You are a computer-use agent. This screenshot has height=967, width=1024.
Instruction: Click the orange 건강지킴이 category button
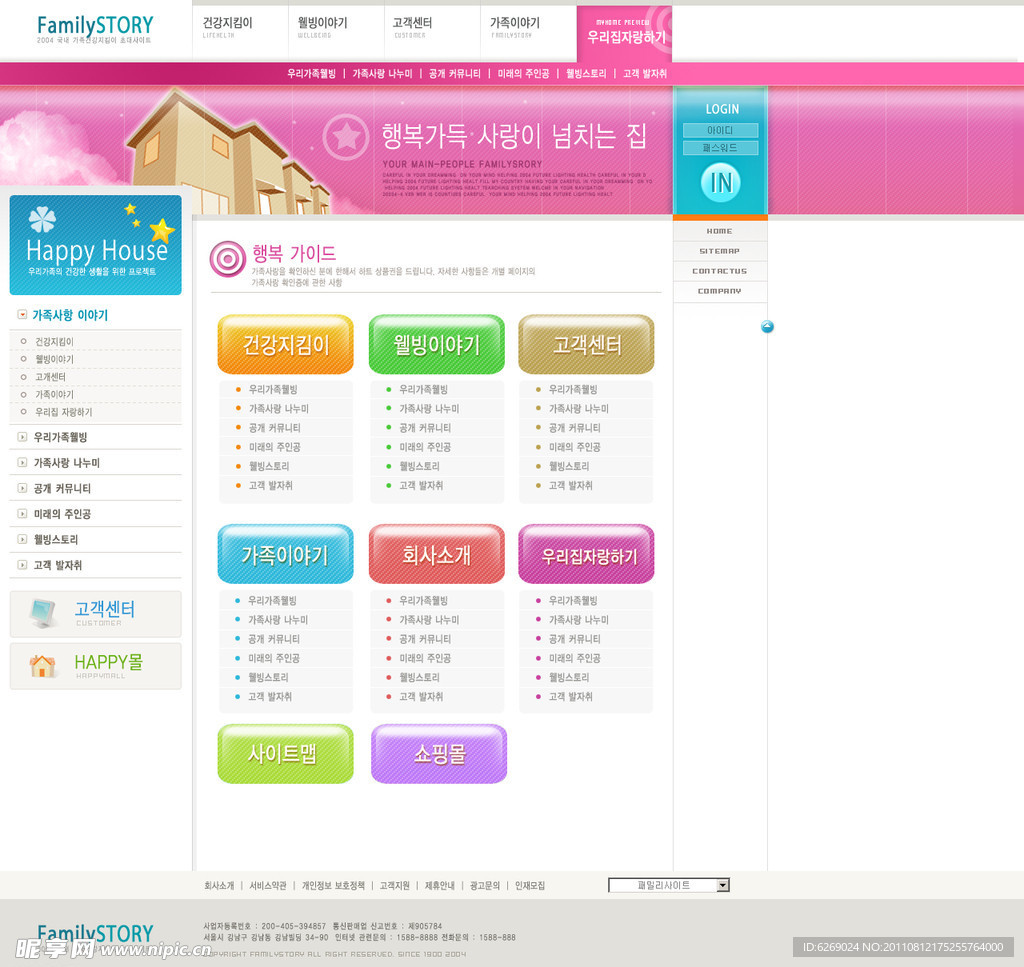[285, 345]
